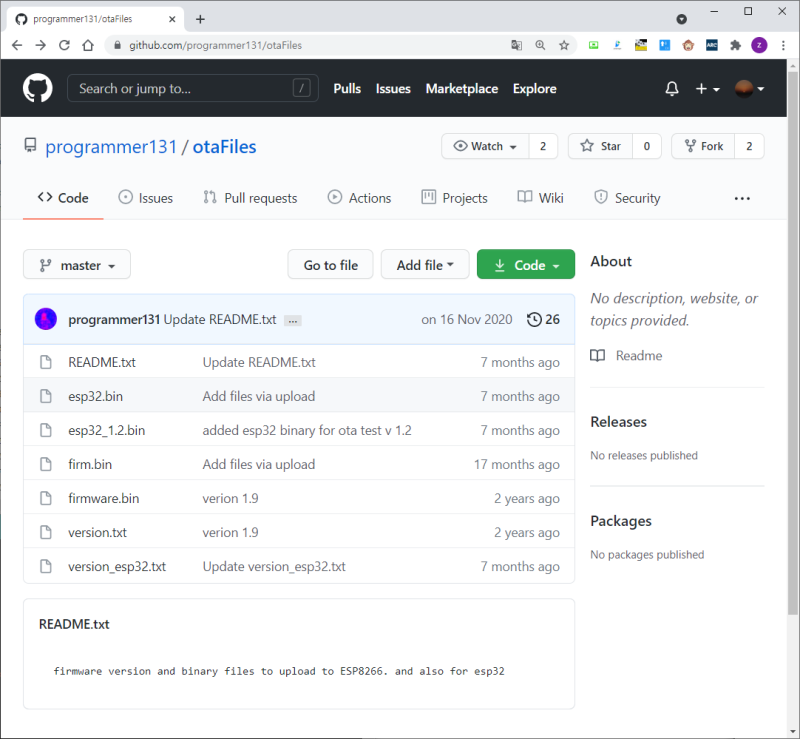Click the branch icon on the master button

48,264
